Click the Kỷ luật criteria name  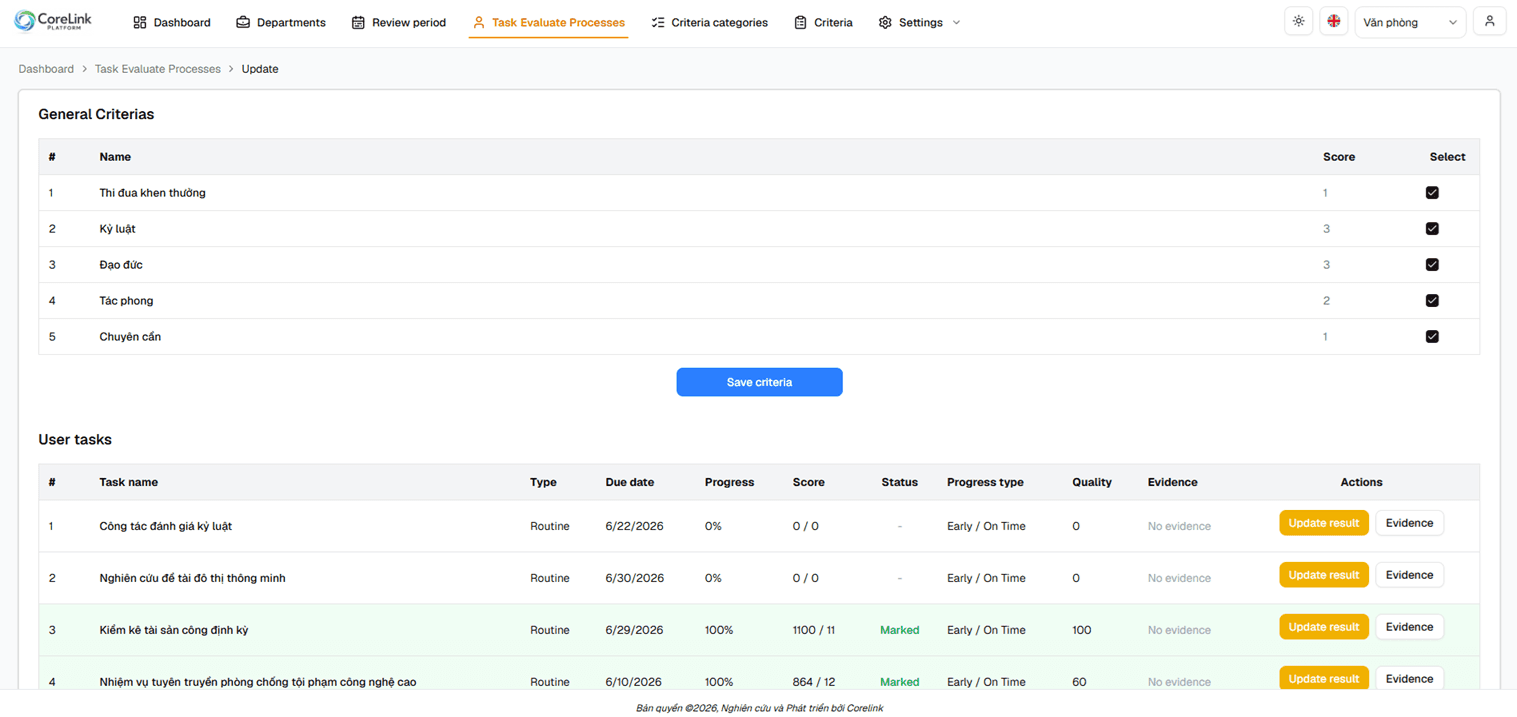117,229
